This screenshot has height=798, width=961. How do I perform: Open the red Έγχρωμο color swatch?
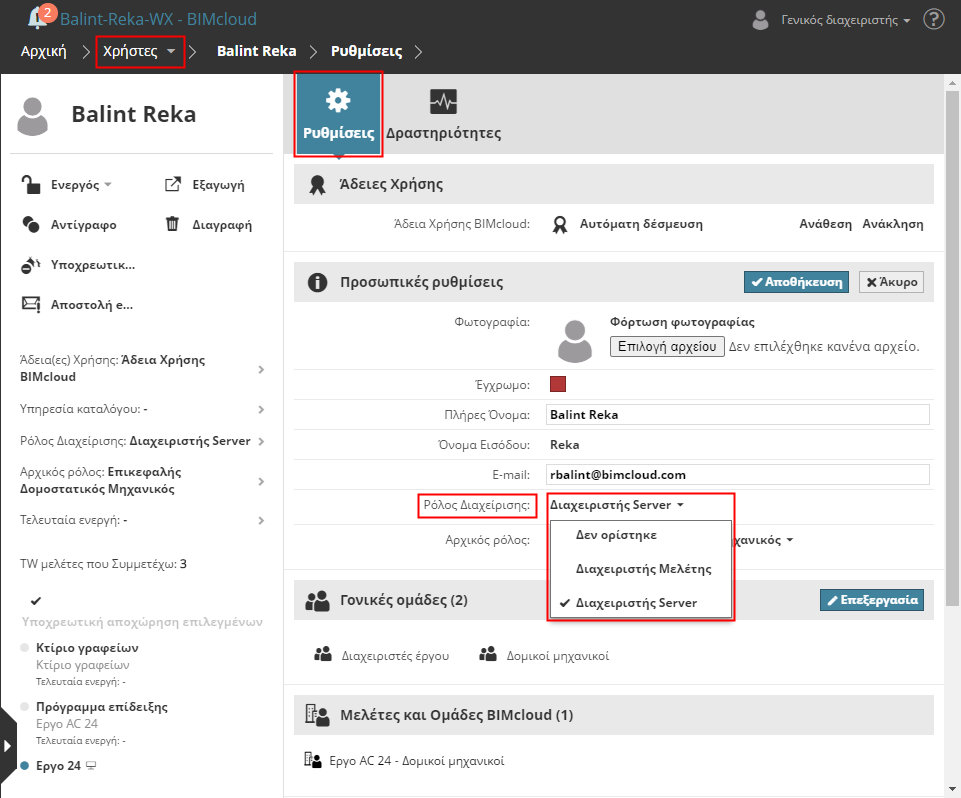558,384
